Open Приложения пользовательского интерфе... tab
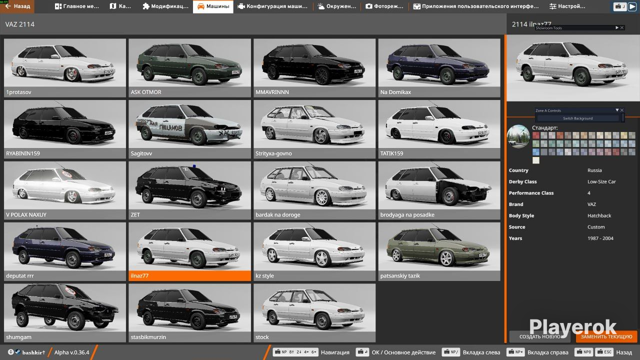640x360 pixels. click(x=476, y=6)
